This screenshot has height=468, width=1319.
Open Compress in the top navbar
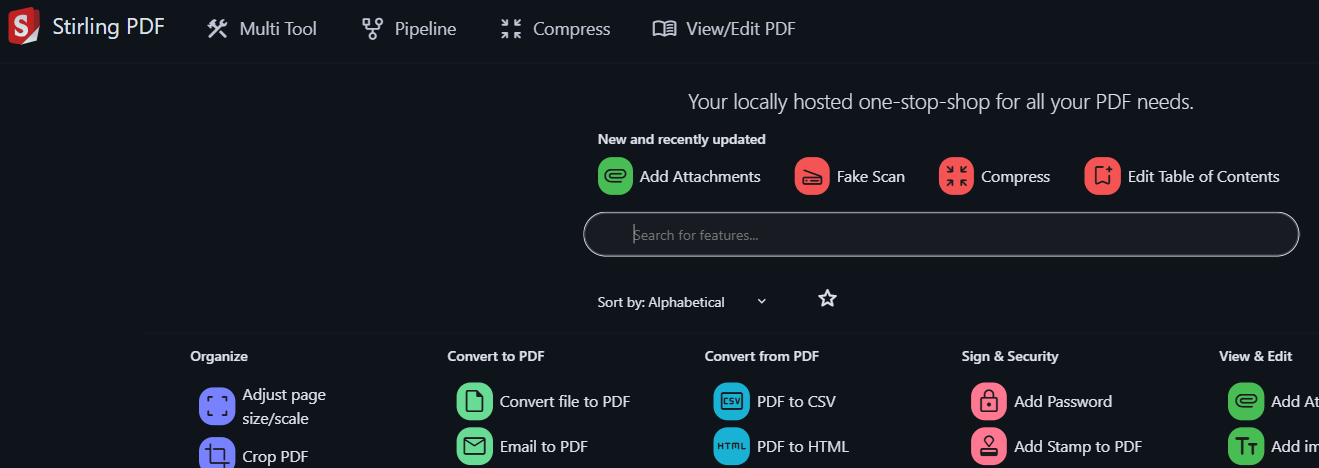pyautogui.click(x=555, y=29)
